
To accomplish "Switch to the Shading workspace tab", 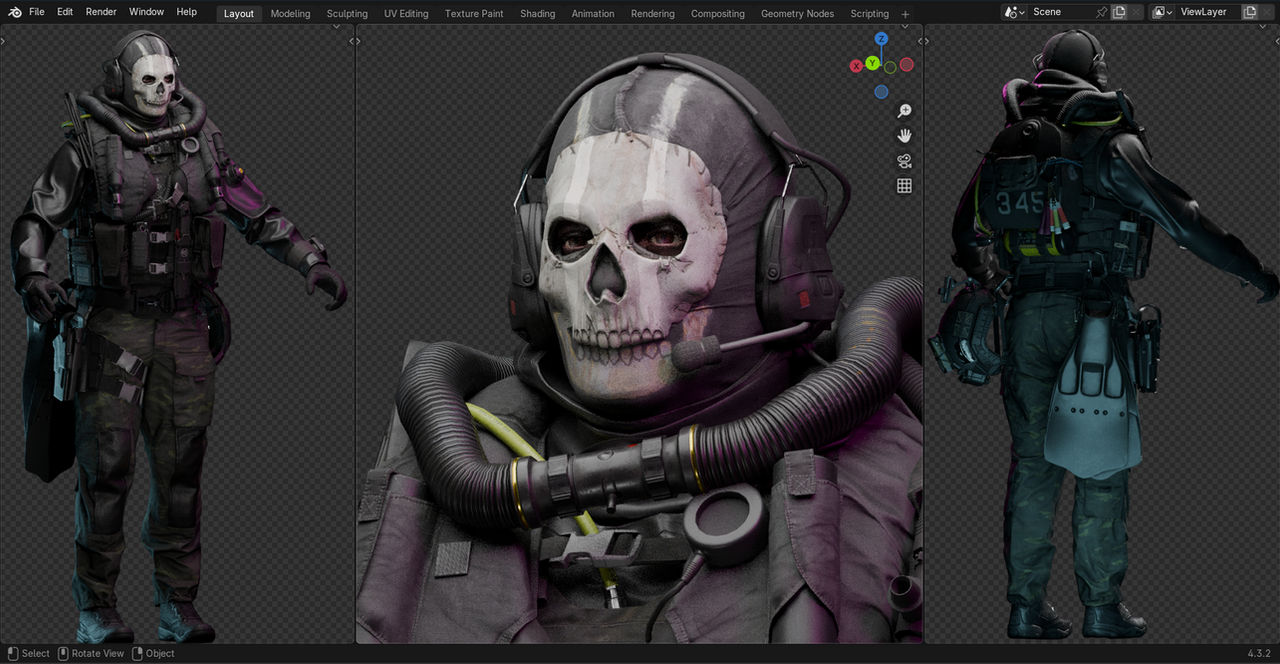I will click(537, 13).
